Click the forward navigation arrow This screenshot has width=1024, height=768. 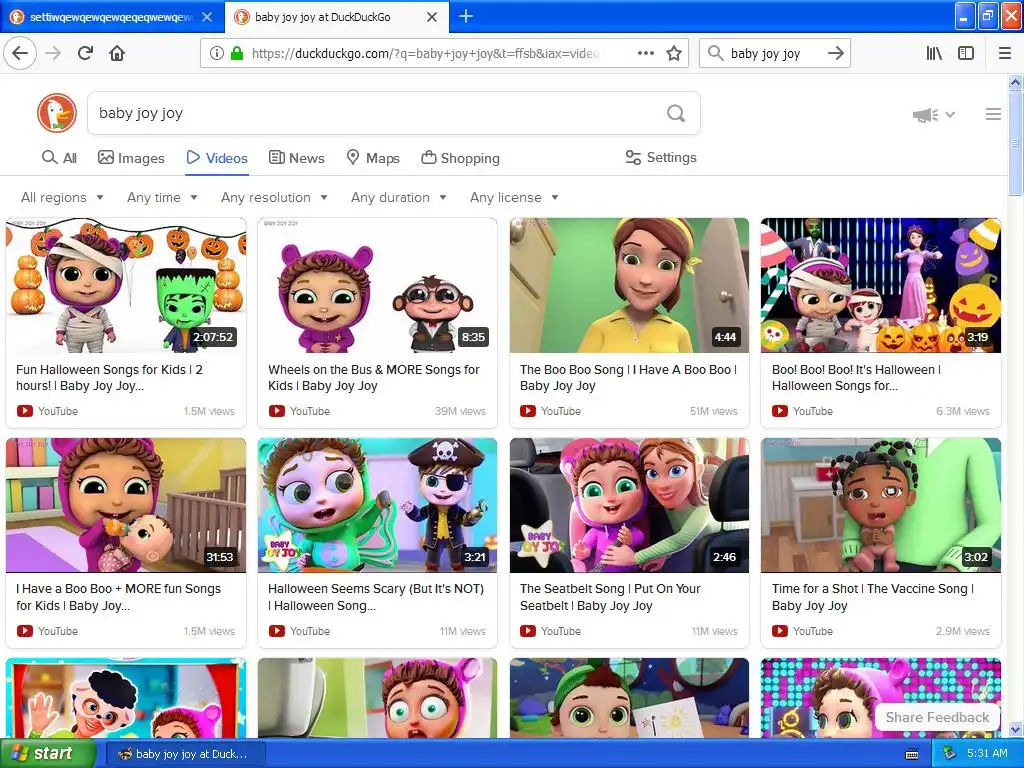coord(54,53)
